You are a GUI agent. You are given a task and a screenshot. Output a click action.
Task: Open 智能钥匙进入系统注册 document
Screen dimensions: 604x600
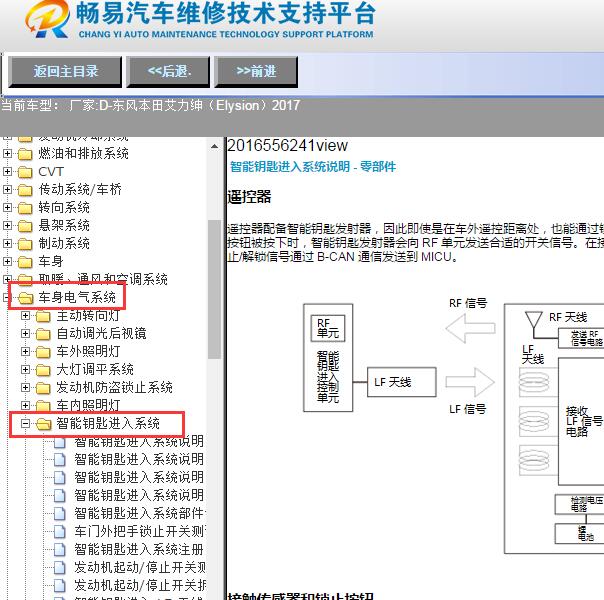coord(139,549)
